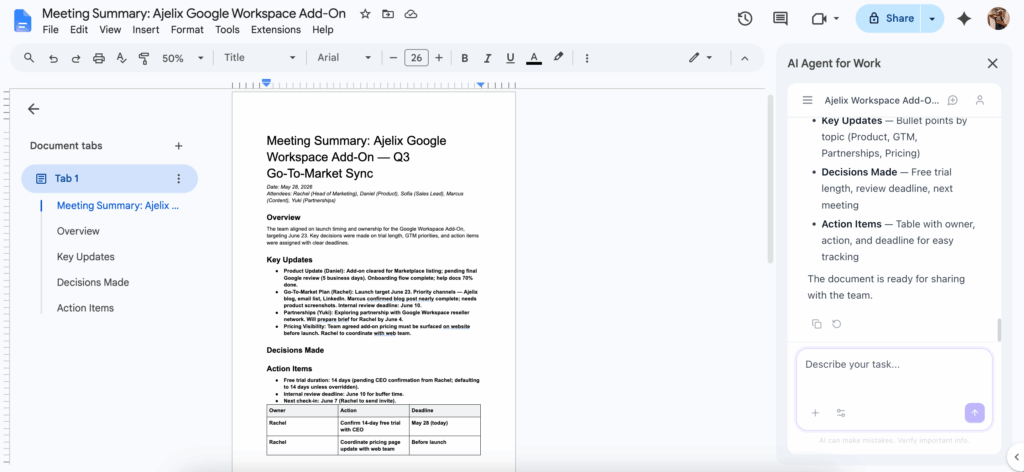This screenshot has height=472, width=1024.
Task: Search the menus magnifier icon
Action: click(x=29, y=58)
